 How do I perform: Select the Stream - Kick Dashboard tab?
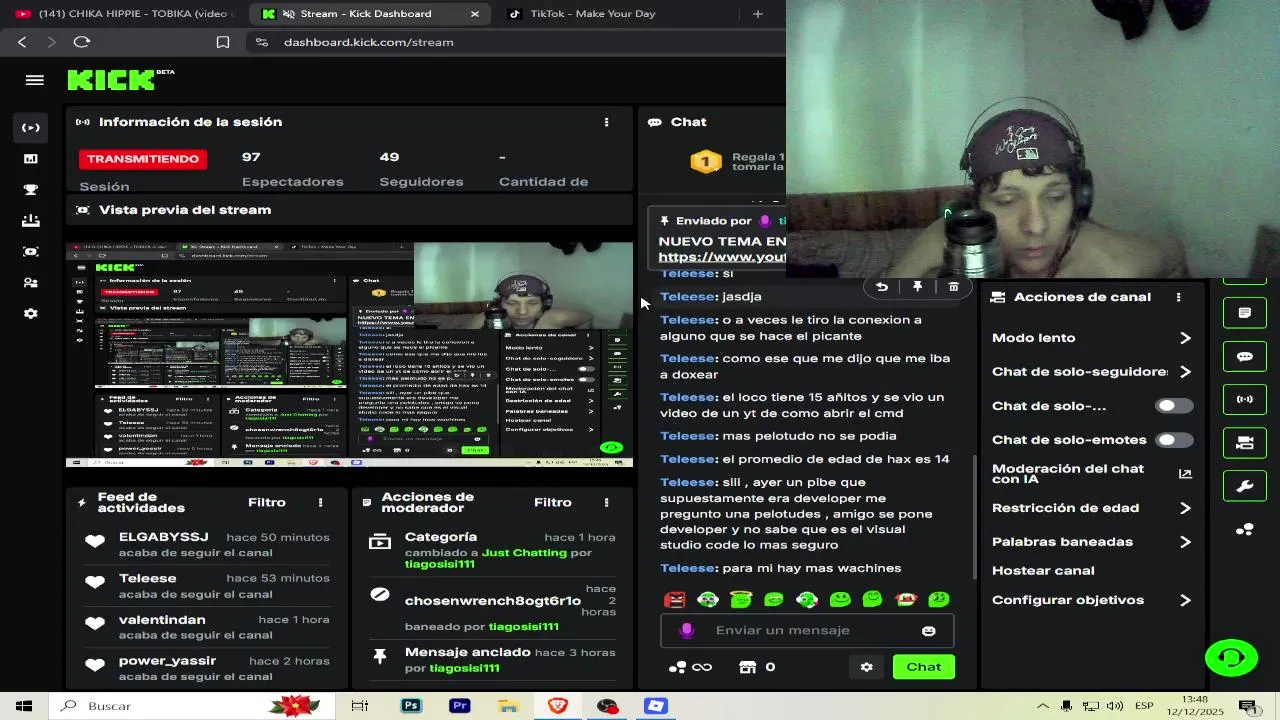tap(369, 14)
